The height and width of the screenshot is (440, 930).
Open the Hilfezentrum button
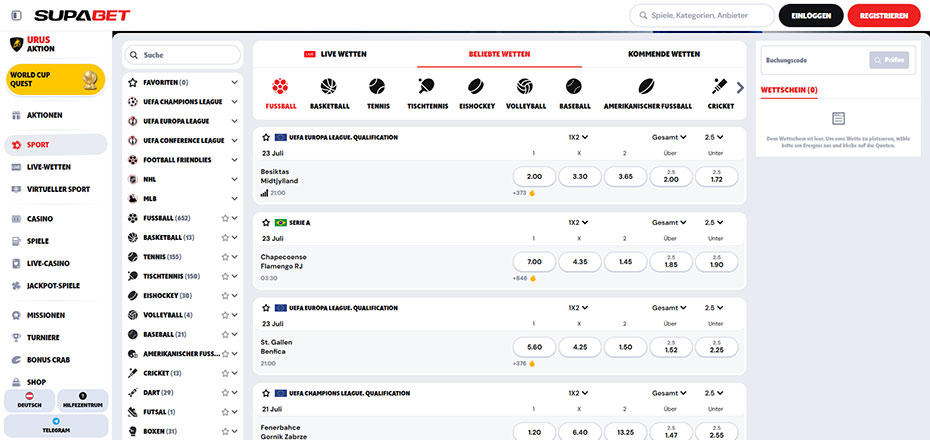click(x=83, y=400)
